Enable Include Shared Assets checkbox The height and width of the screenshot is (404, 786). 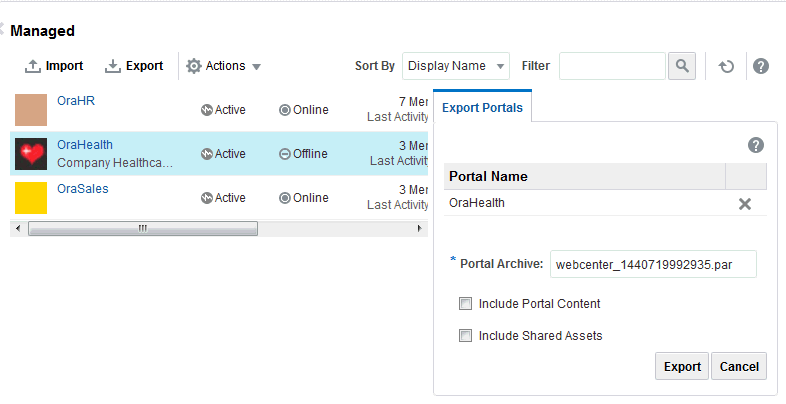(465, 336)
